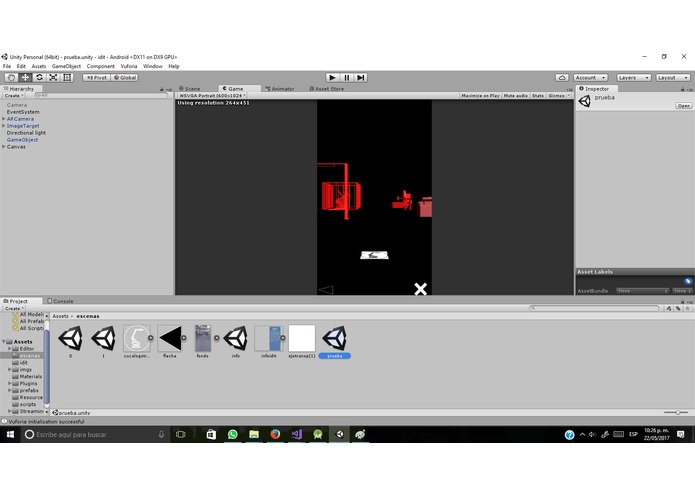Open Visual Studio from taskbar

(297, 435)
